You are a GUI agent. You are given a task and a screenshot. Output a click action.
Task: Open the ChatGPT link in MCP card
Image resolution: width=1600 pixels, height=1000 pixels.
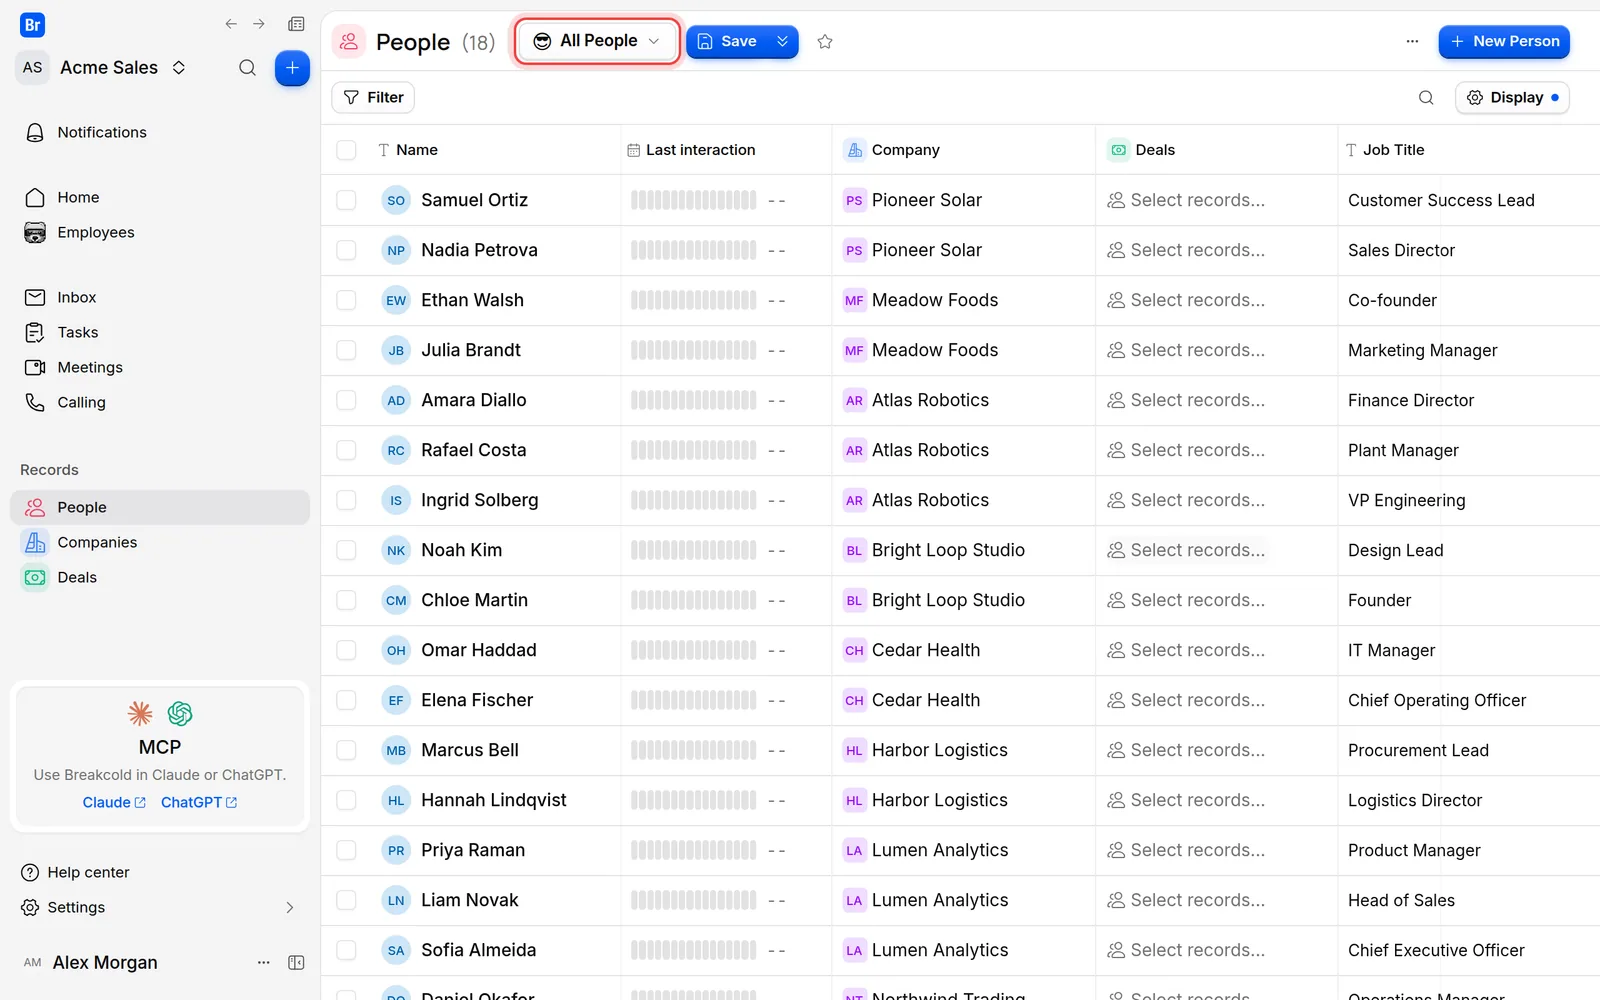click(x=199, y=802)
